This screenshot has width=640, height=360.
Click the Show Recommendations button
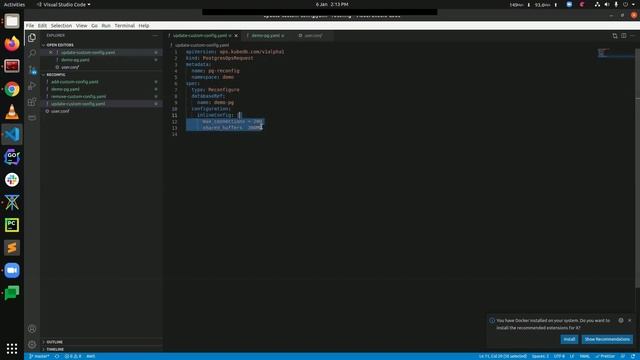[607, 339]
